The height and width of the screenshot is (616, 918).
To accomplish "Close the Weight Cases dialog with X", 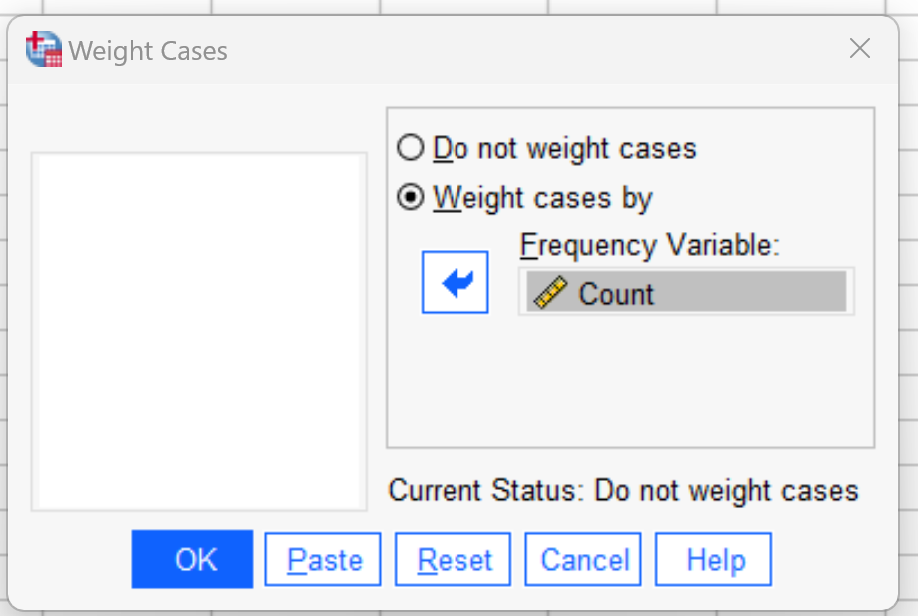I will click(x=859, y=49).
